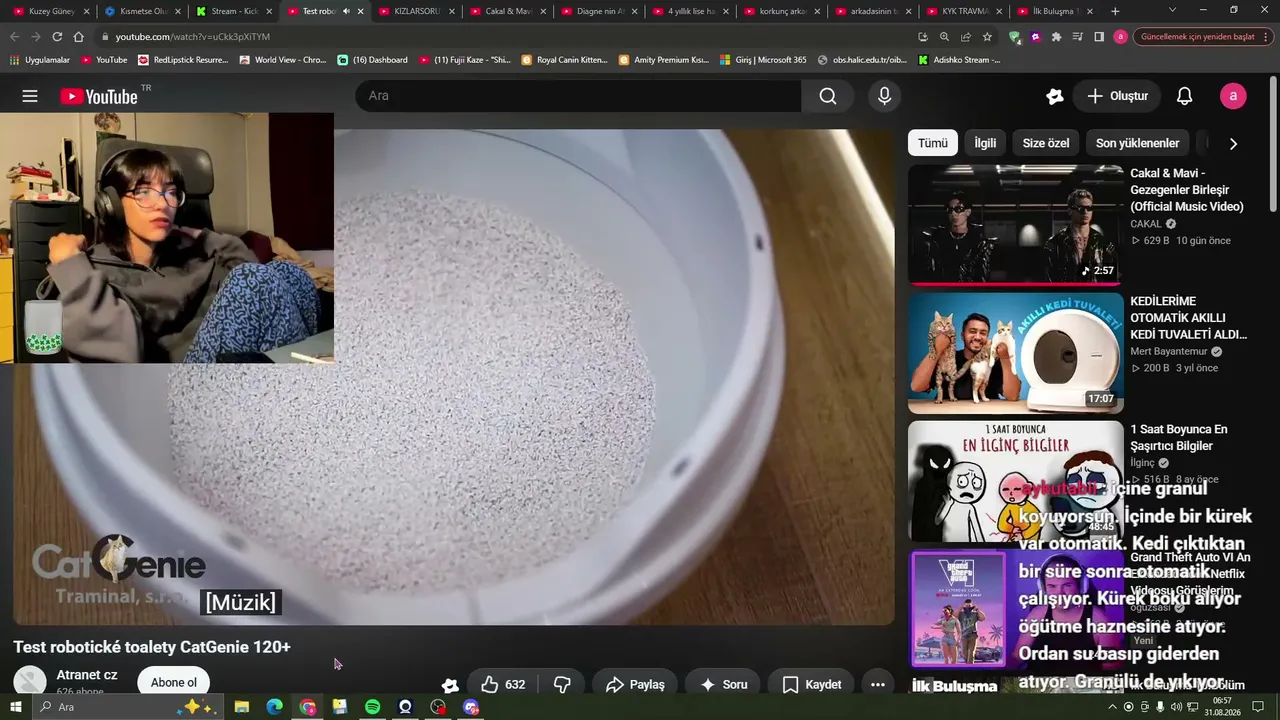Viewport: 1280px width, 720px height.
Task: Click the Paylaş share button
Action: (x=634, y=685)
